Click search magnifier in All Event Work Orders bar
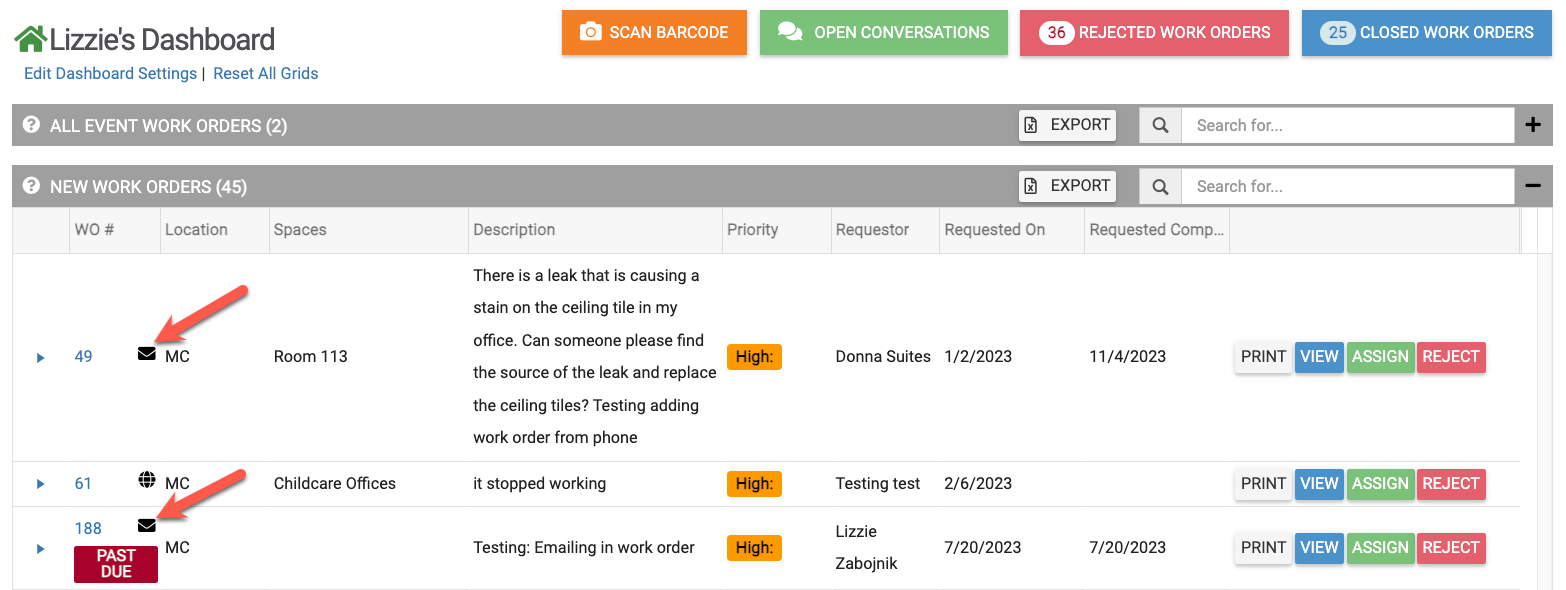The image size is (1566, 590). click(1160, 125)
